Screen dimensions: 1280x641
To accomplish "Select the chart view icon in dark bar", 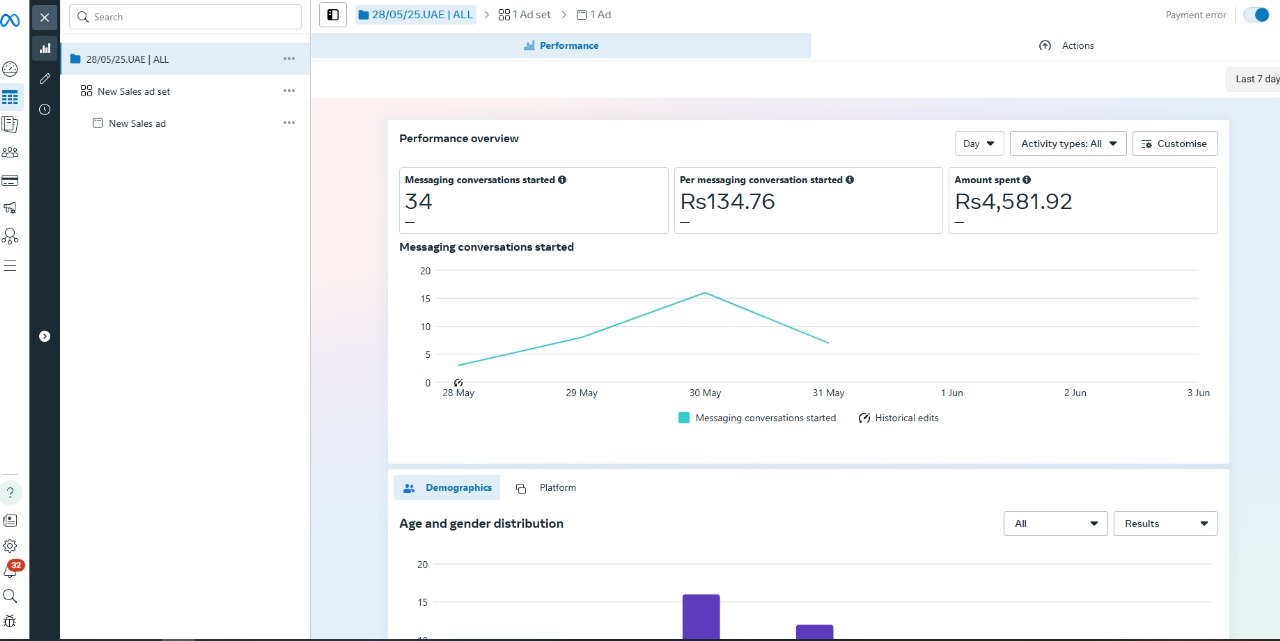I will (45, 48).
